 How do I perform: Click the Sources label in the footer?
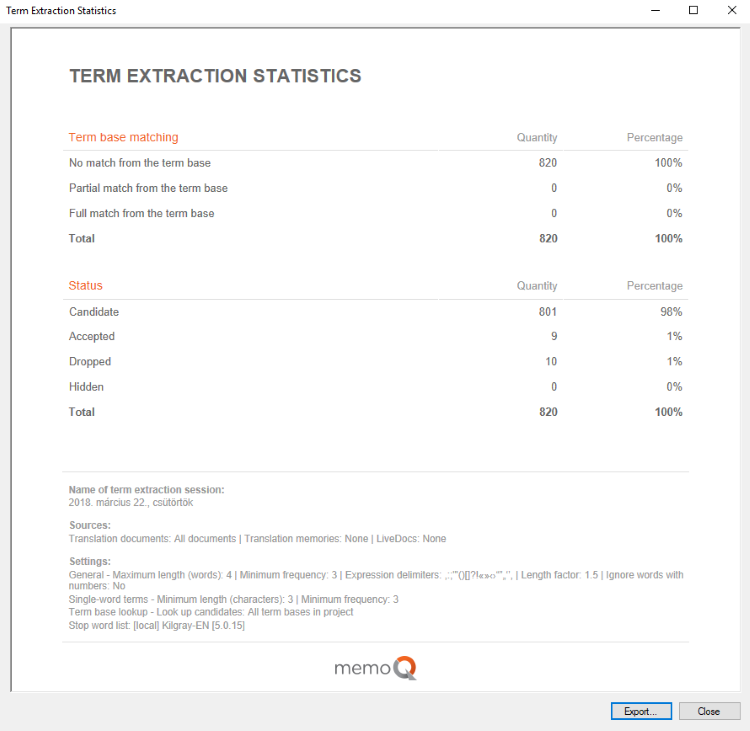pyautogui.click(x=89, y=525)
